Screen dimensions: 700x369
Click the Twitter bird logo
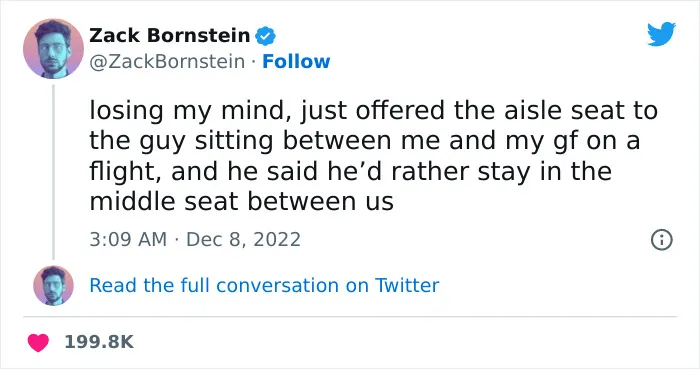[661, 33]
